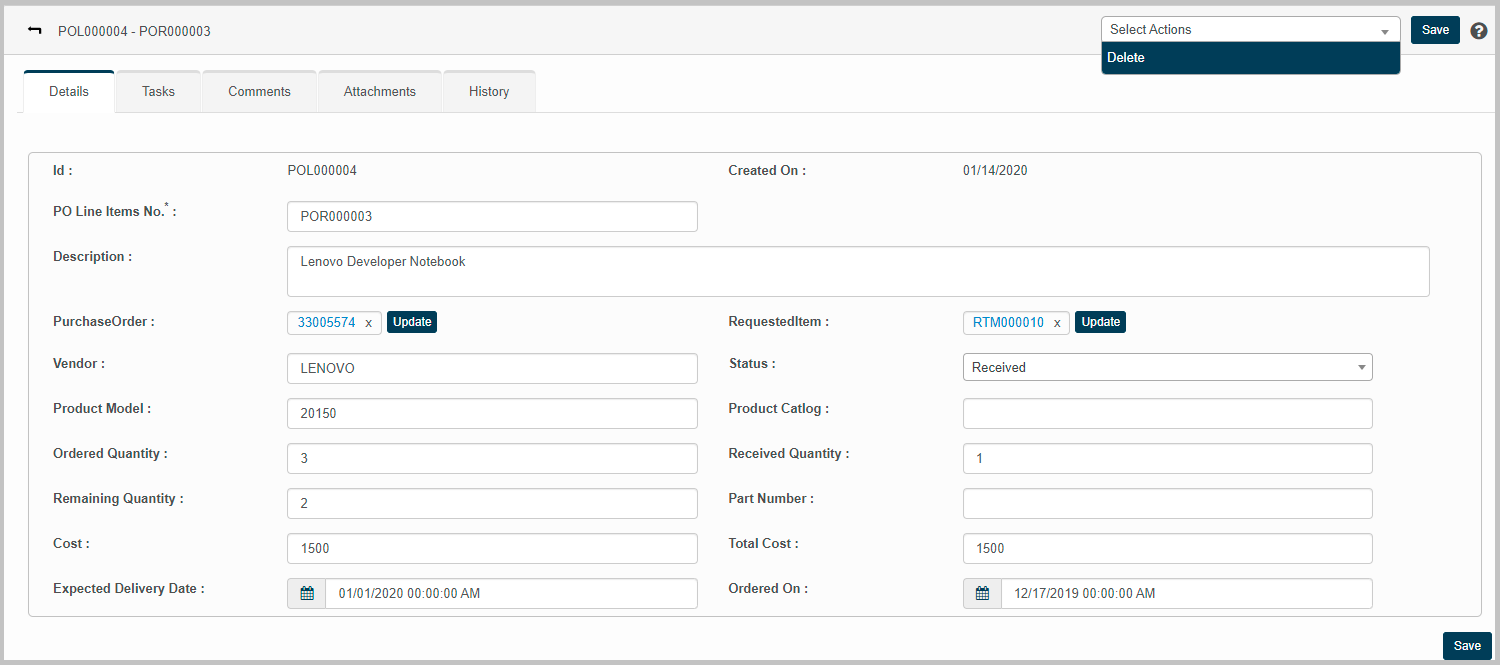Screen dimensions: 1500x665
Task: View the History tab
Action: [x=489, y=91]
